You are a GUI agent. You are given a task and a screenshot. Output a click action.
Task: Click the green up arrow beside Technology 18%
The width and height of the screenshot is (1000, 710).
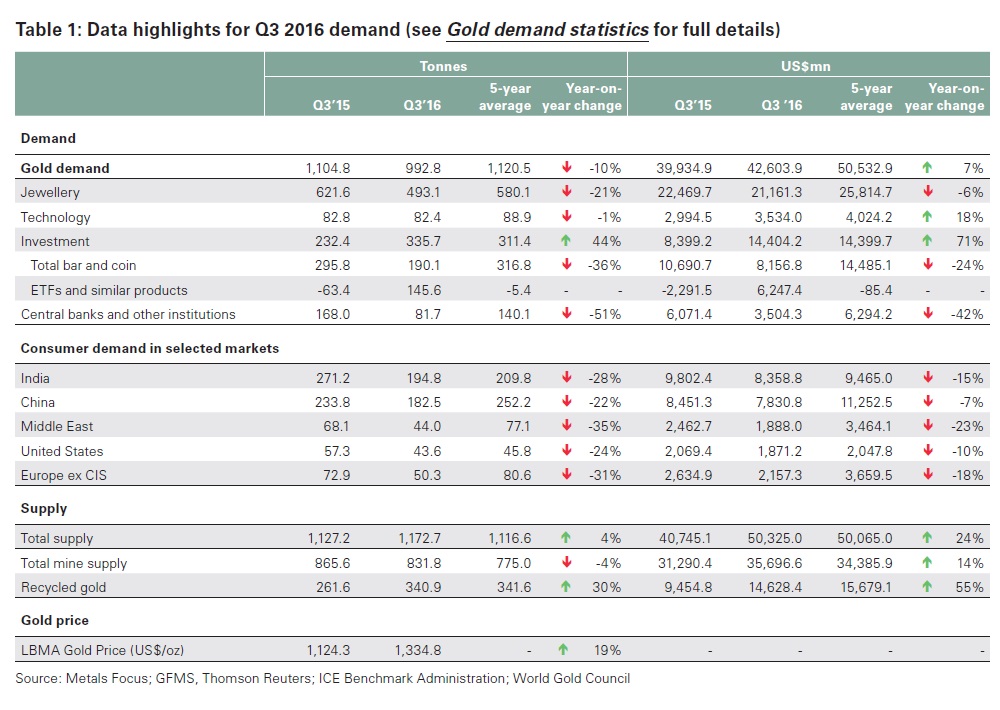click(x=926, y=217)
